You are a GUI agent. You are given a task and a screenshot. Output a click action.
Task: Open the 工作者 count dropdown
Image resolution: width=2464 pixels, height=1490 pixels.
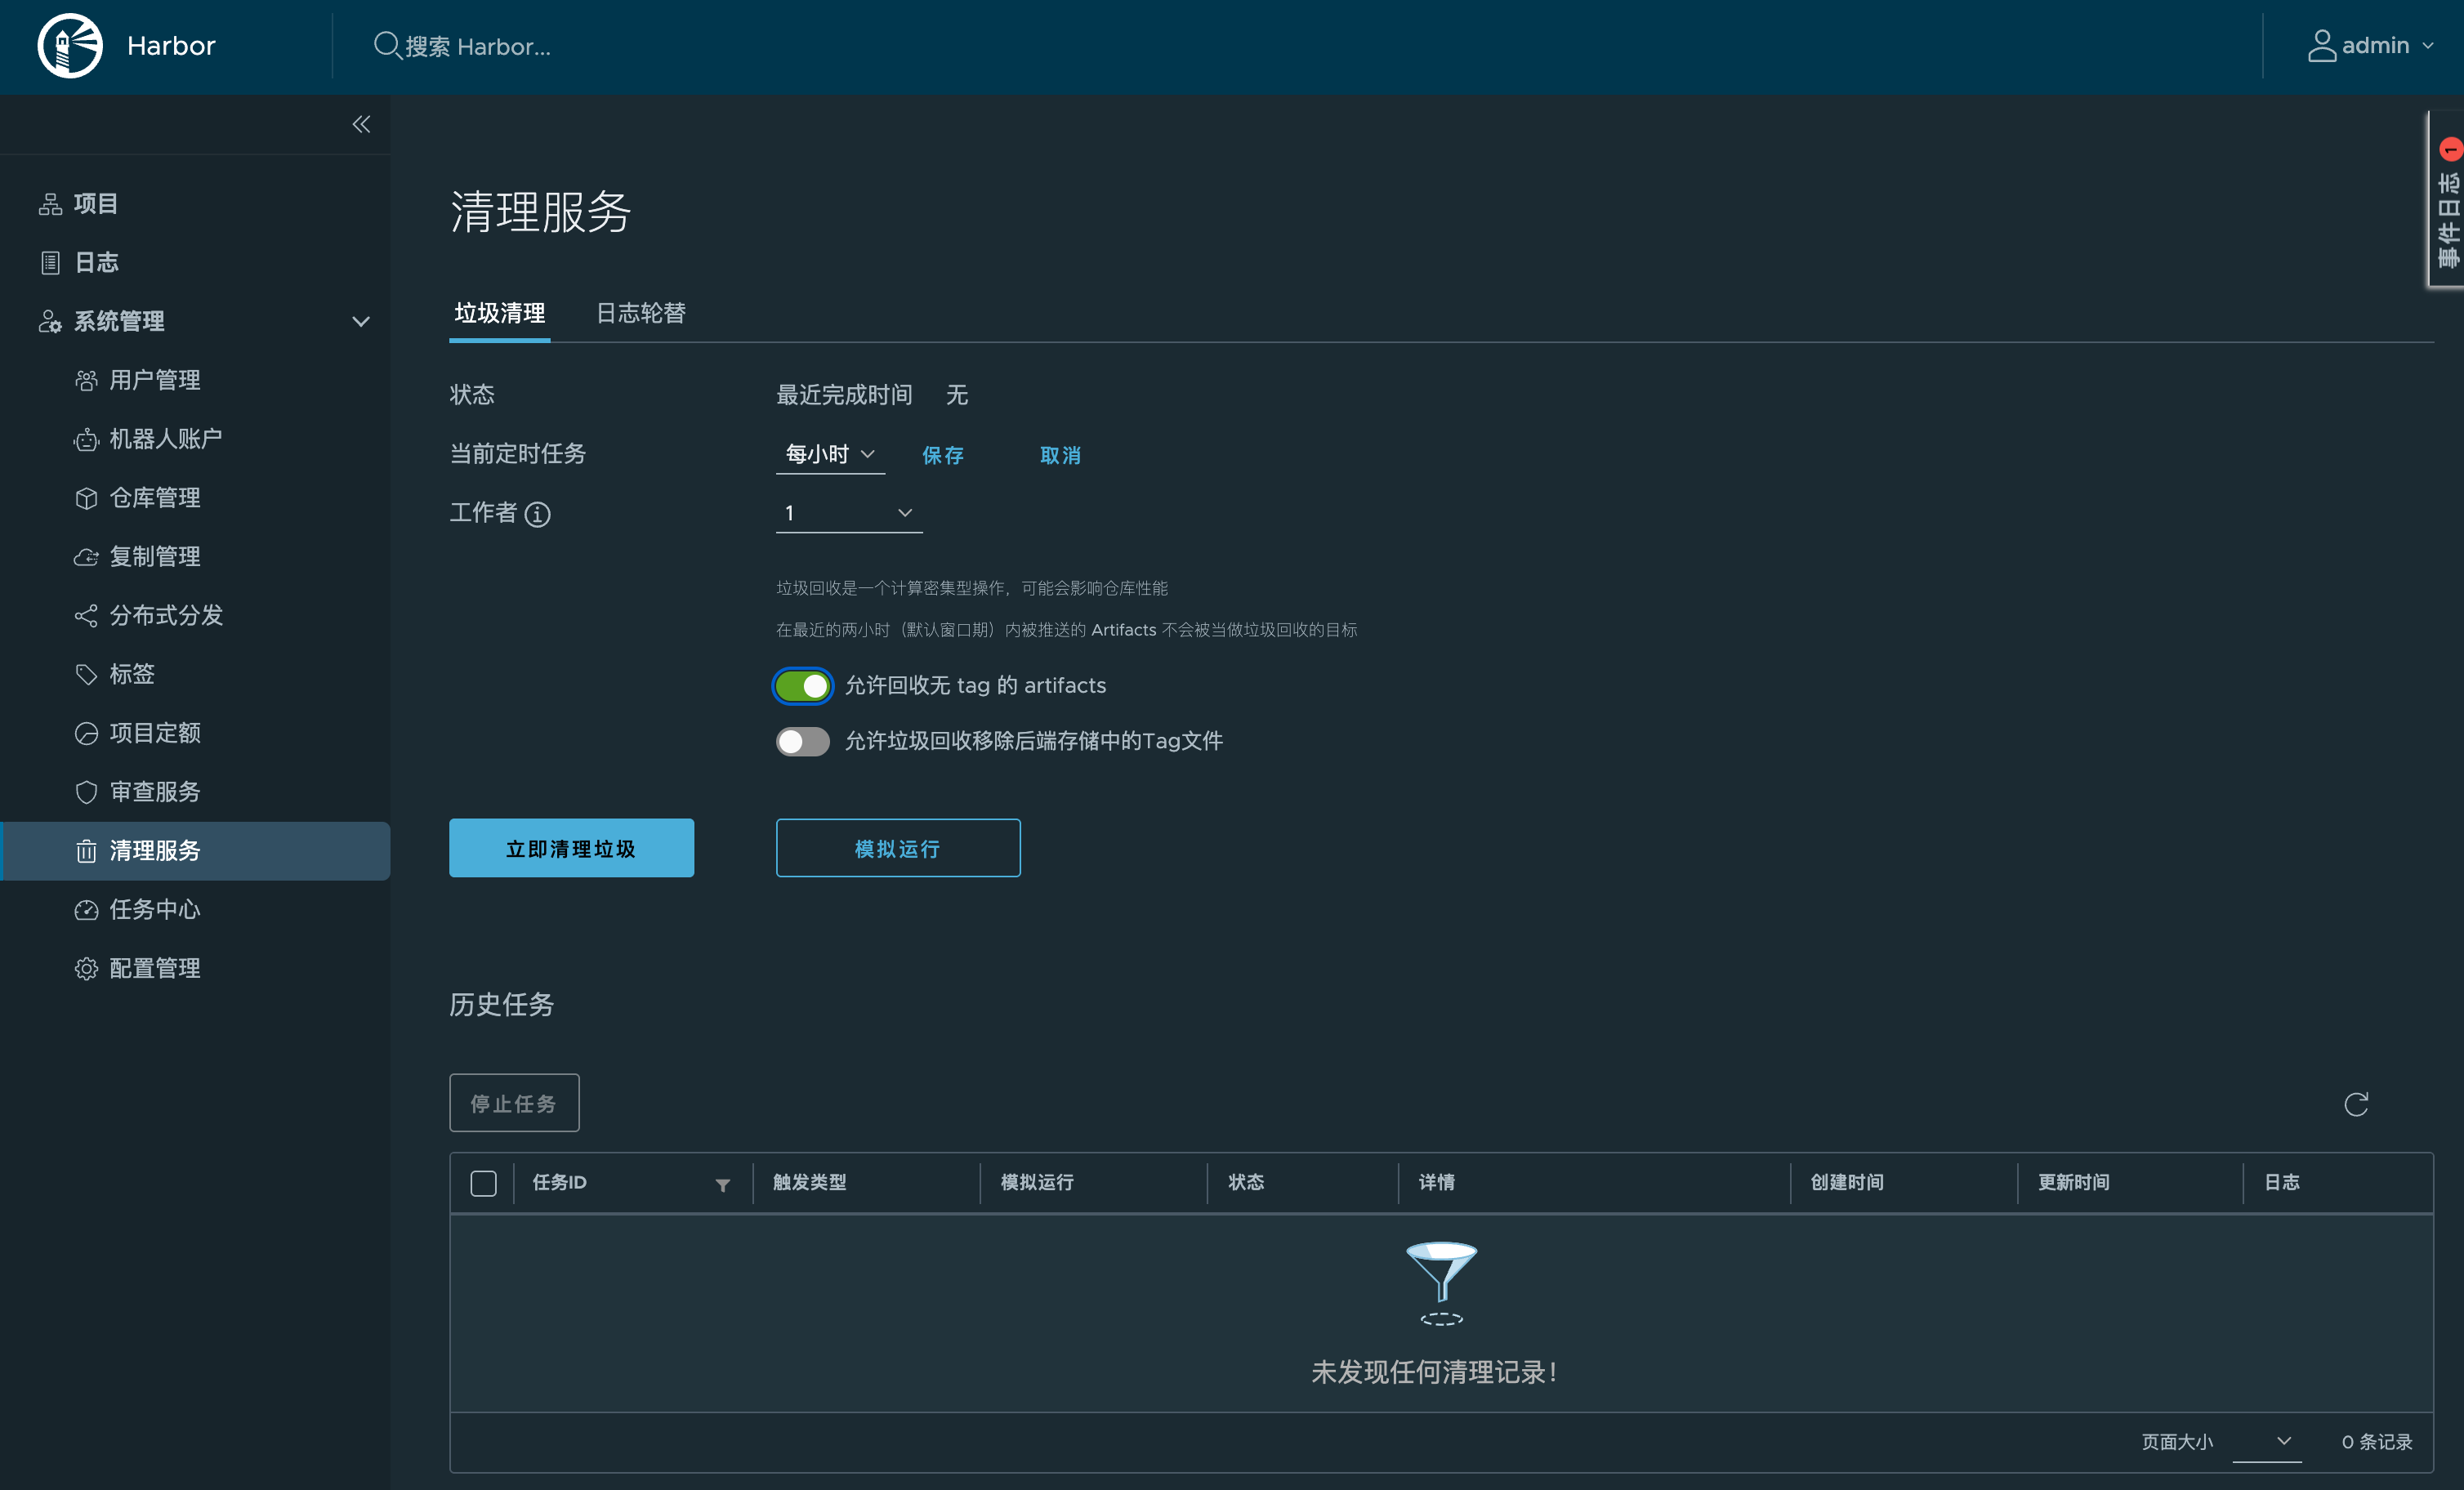(x=849, y=513)
